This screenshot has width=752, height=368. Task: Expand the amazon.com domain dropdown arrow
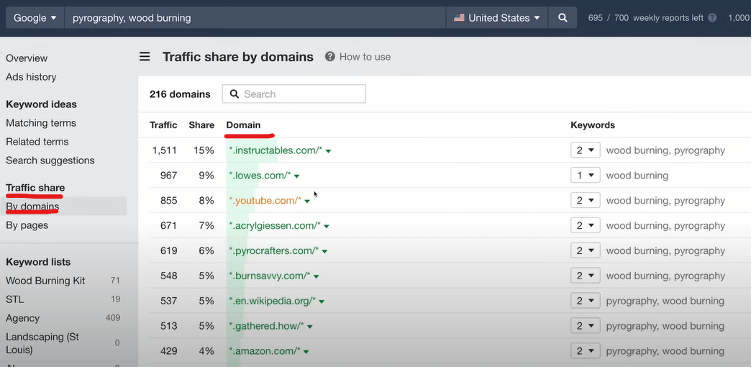306,352
